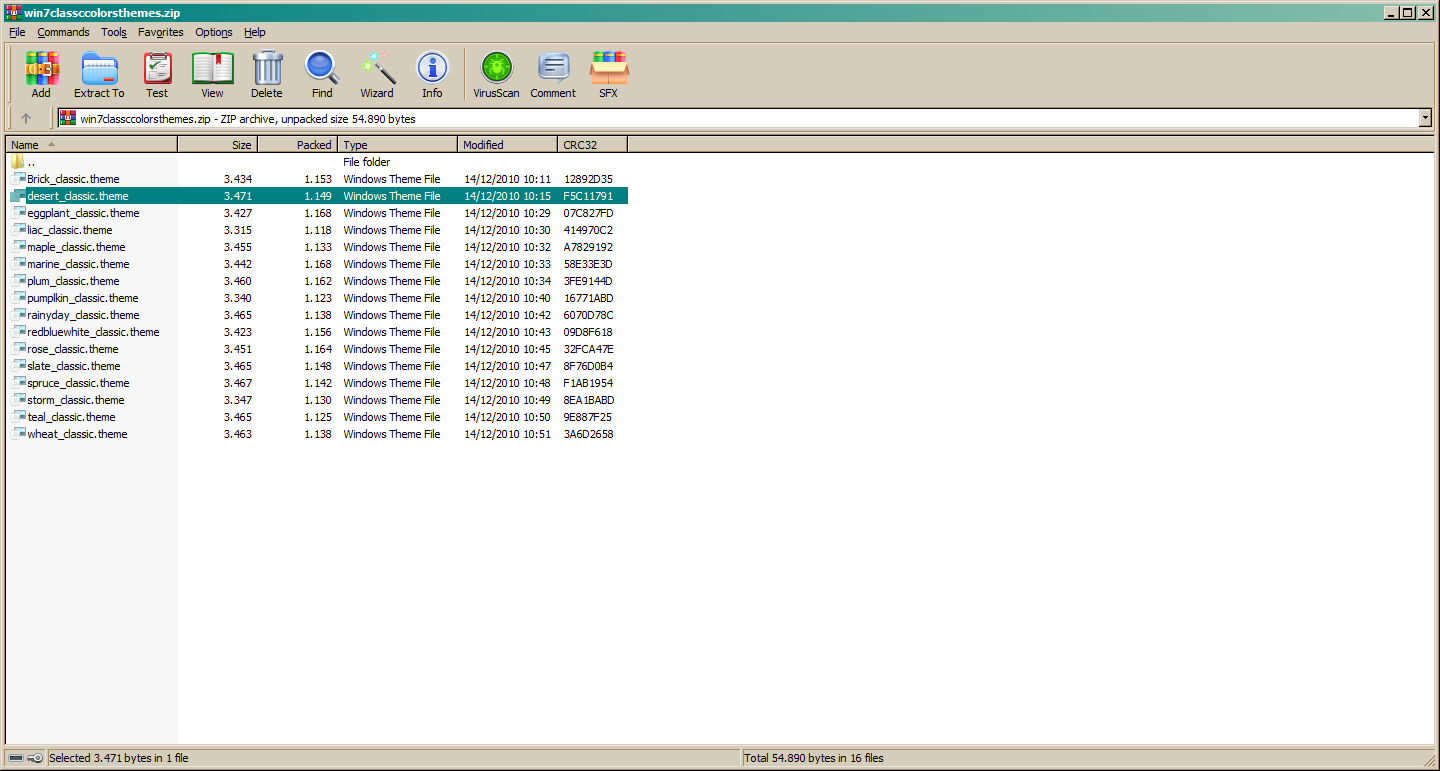Select liac_classic.theme file name
Viewport: 1440px width, 771px height.
70,230
